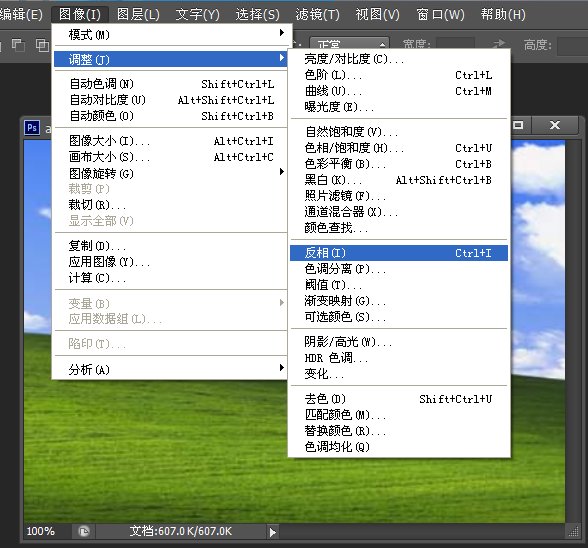
Task: Click the 文档:607.0K/607.0K status text
Action: click(181, 531)
